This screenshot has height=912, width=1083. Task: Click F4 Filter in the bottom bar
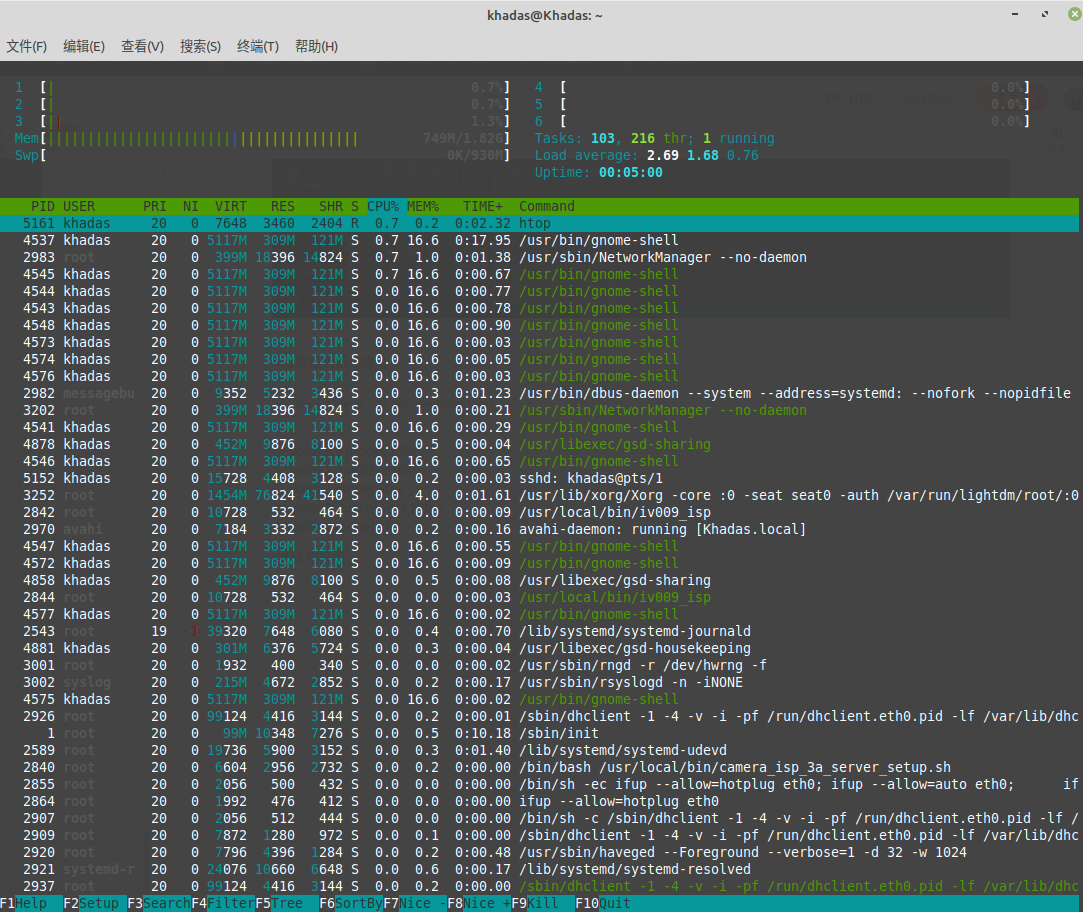[223, 903]
